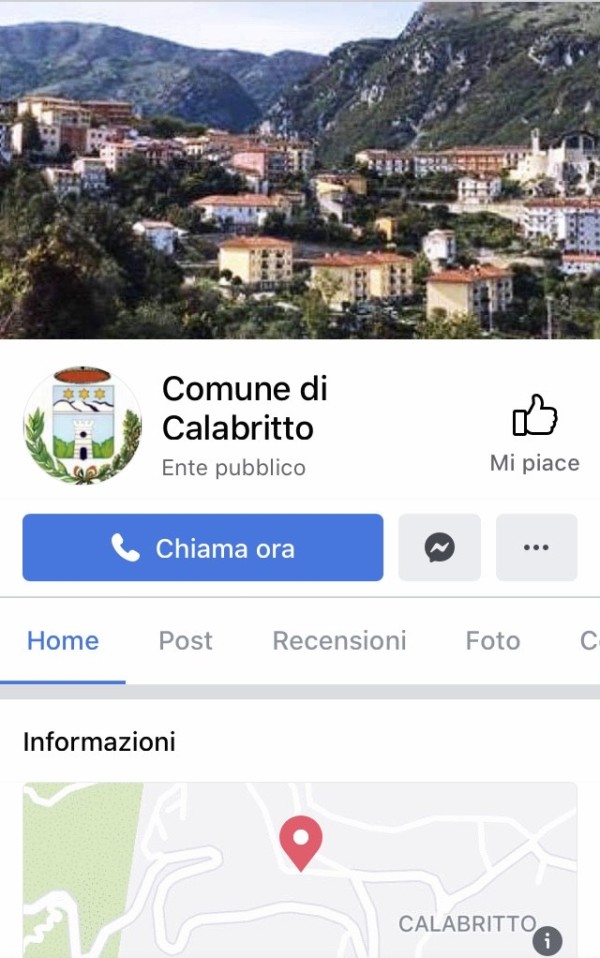Open the partially visible tab after Foto
This screenshot has width=600, height=958.
(x=589, y=641)
